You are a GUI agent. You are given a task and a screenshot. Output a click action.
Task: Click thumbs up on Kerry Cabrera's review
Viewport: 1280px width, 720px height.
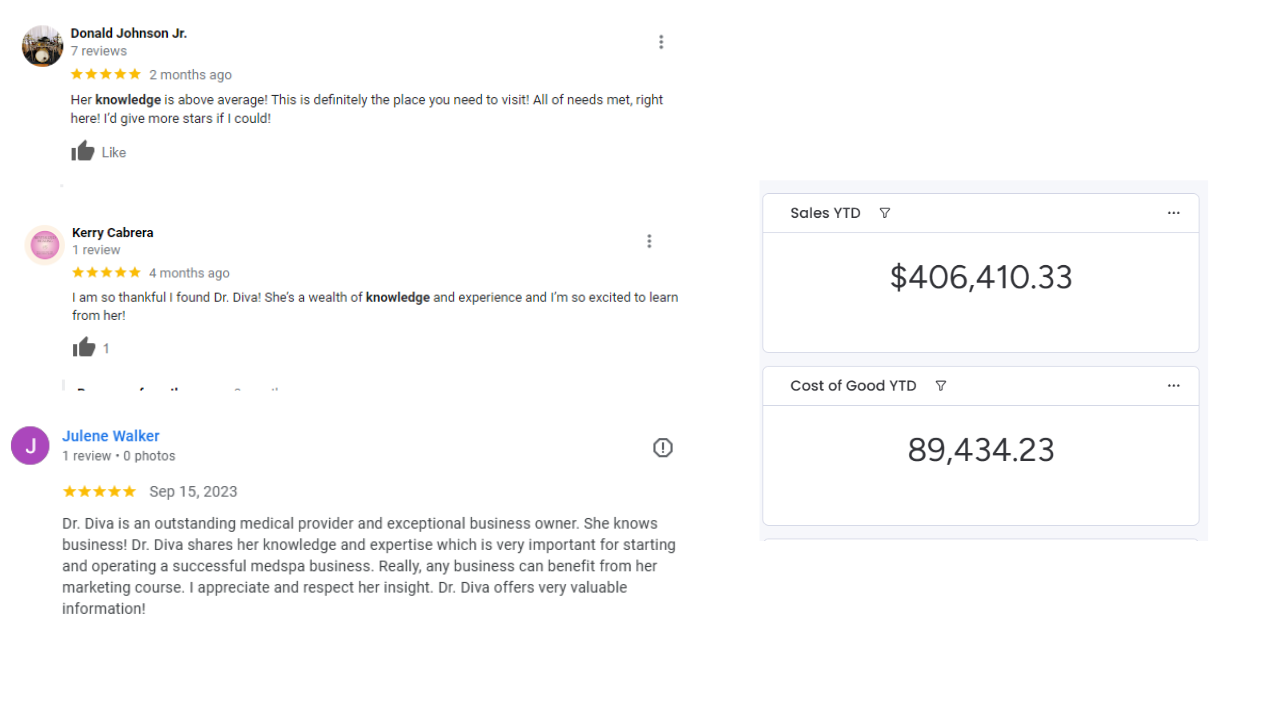[84, 348]
